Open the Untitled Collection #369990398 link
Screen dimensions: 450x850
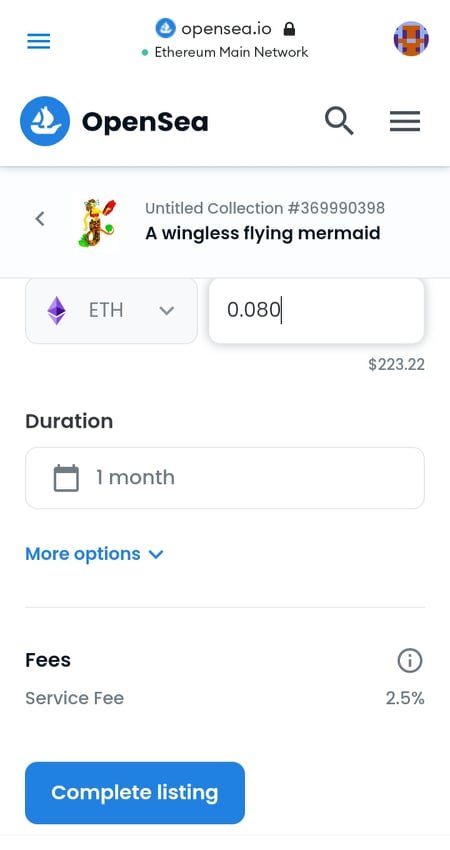click(x=265, y=208)
